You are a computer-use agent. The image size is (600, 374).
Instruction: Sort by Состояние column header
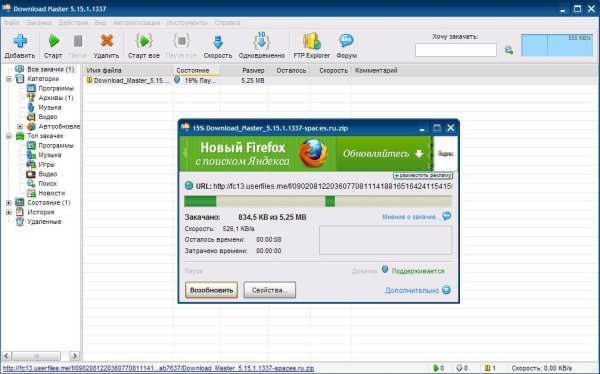click(196, 70)
